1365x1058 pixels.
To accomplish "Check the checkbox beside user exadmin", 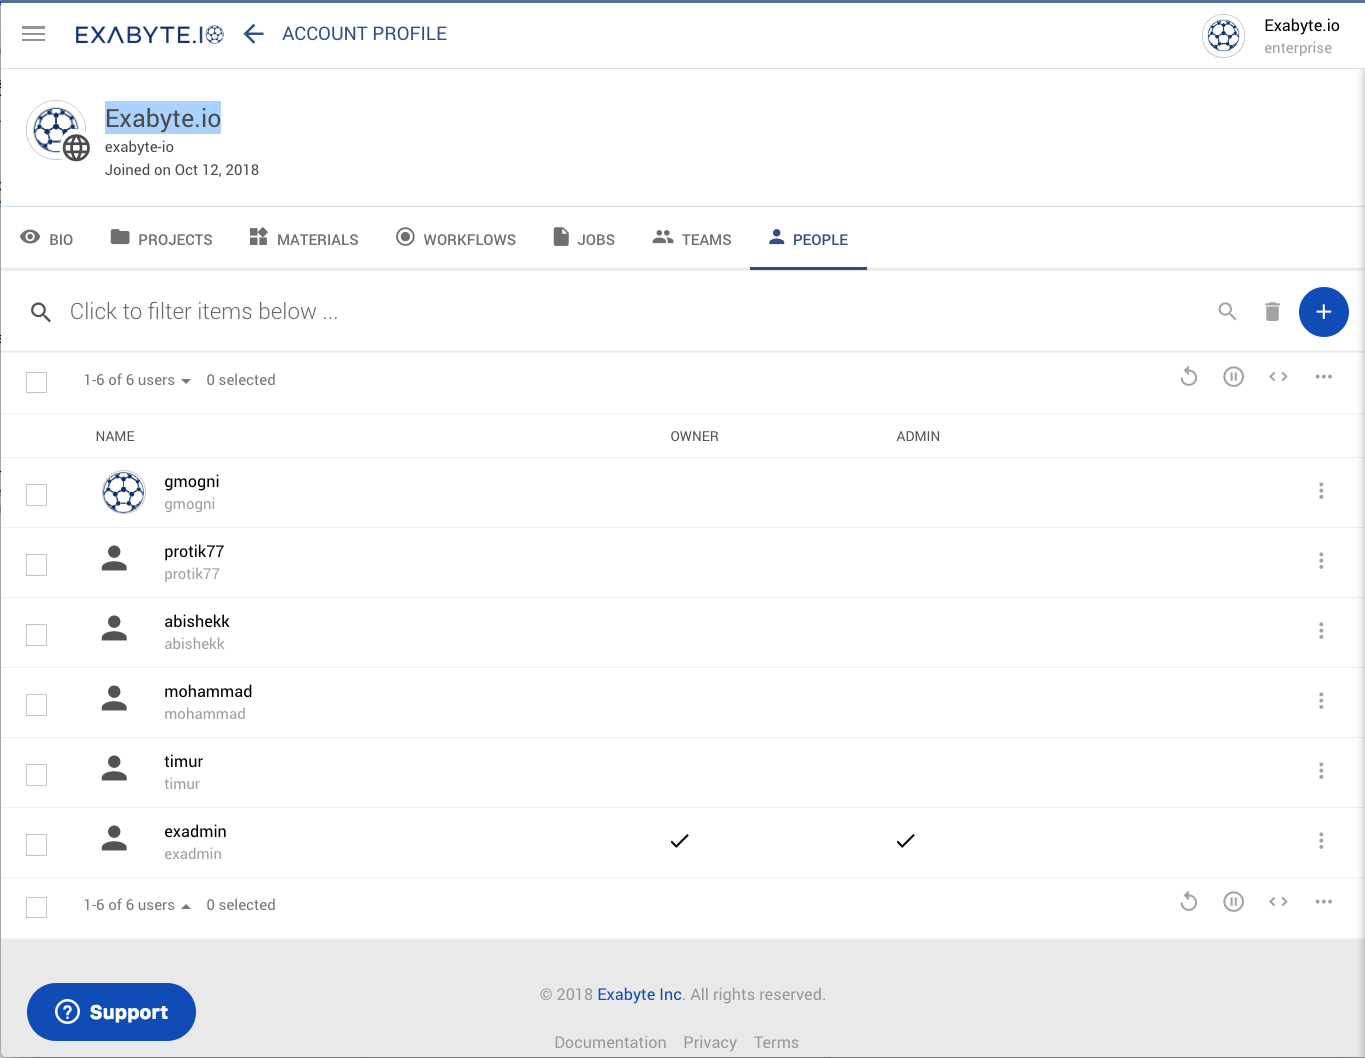I will [36, 844].
